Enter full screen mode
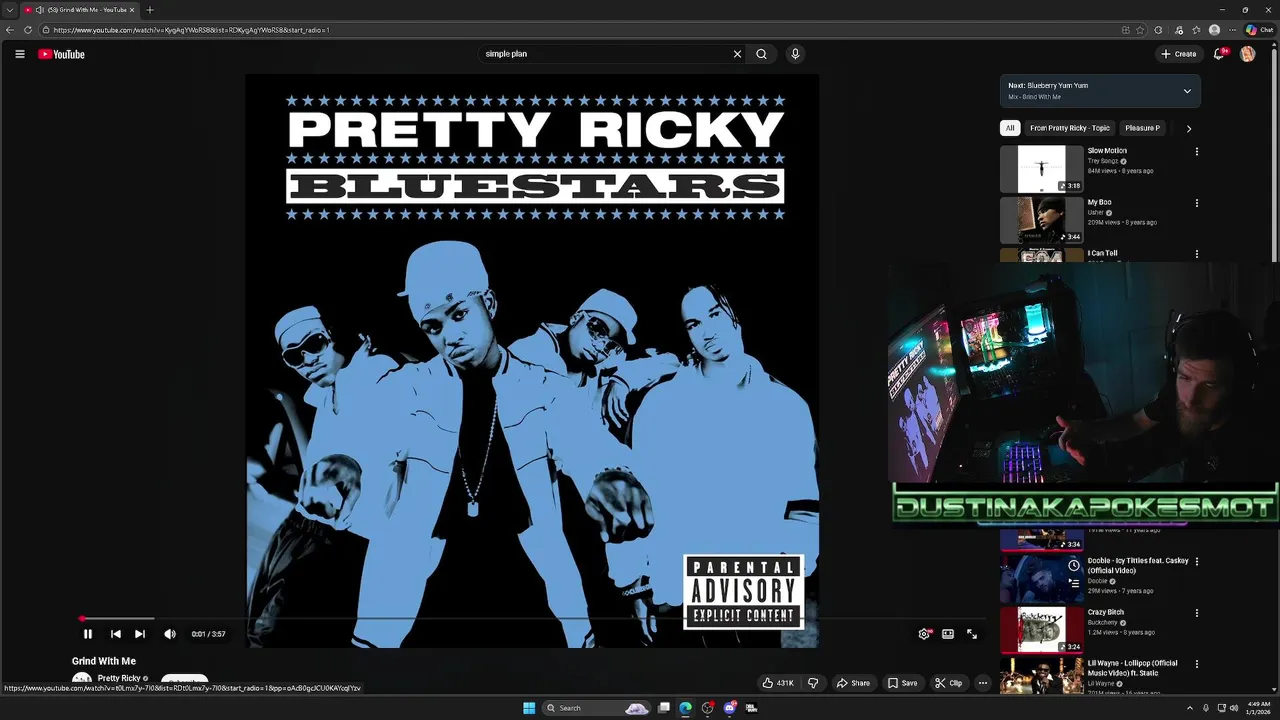The width and height of the screenshot is (1280, 720). tap(972, 634)
